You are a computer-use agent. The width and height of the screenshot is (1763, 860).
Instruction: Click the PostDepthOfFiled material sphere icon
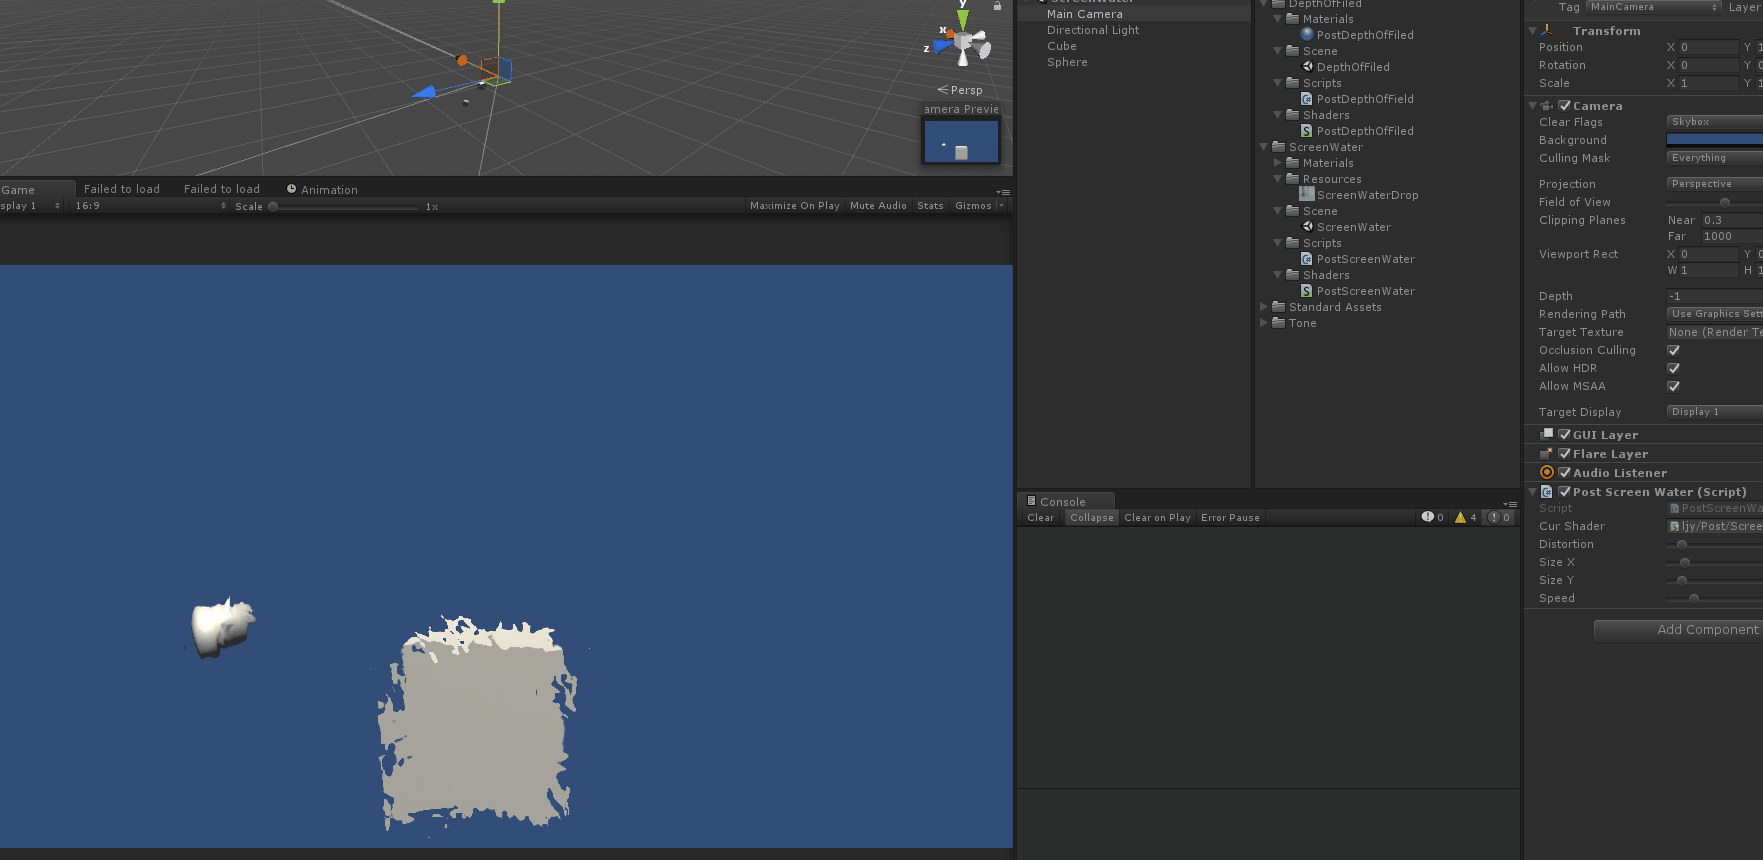pyautogui.click(x=1307, y=35)
